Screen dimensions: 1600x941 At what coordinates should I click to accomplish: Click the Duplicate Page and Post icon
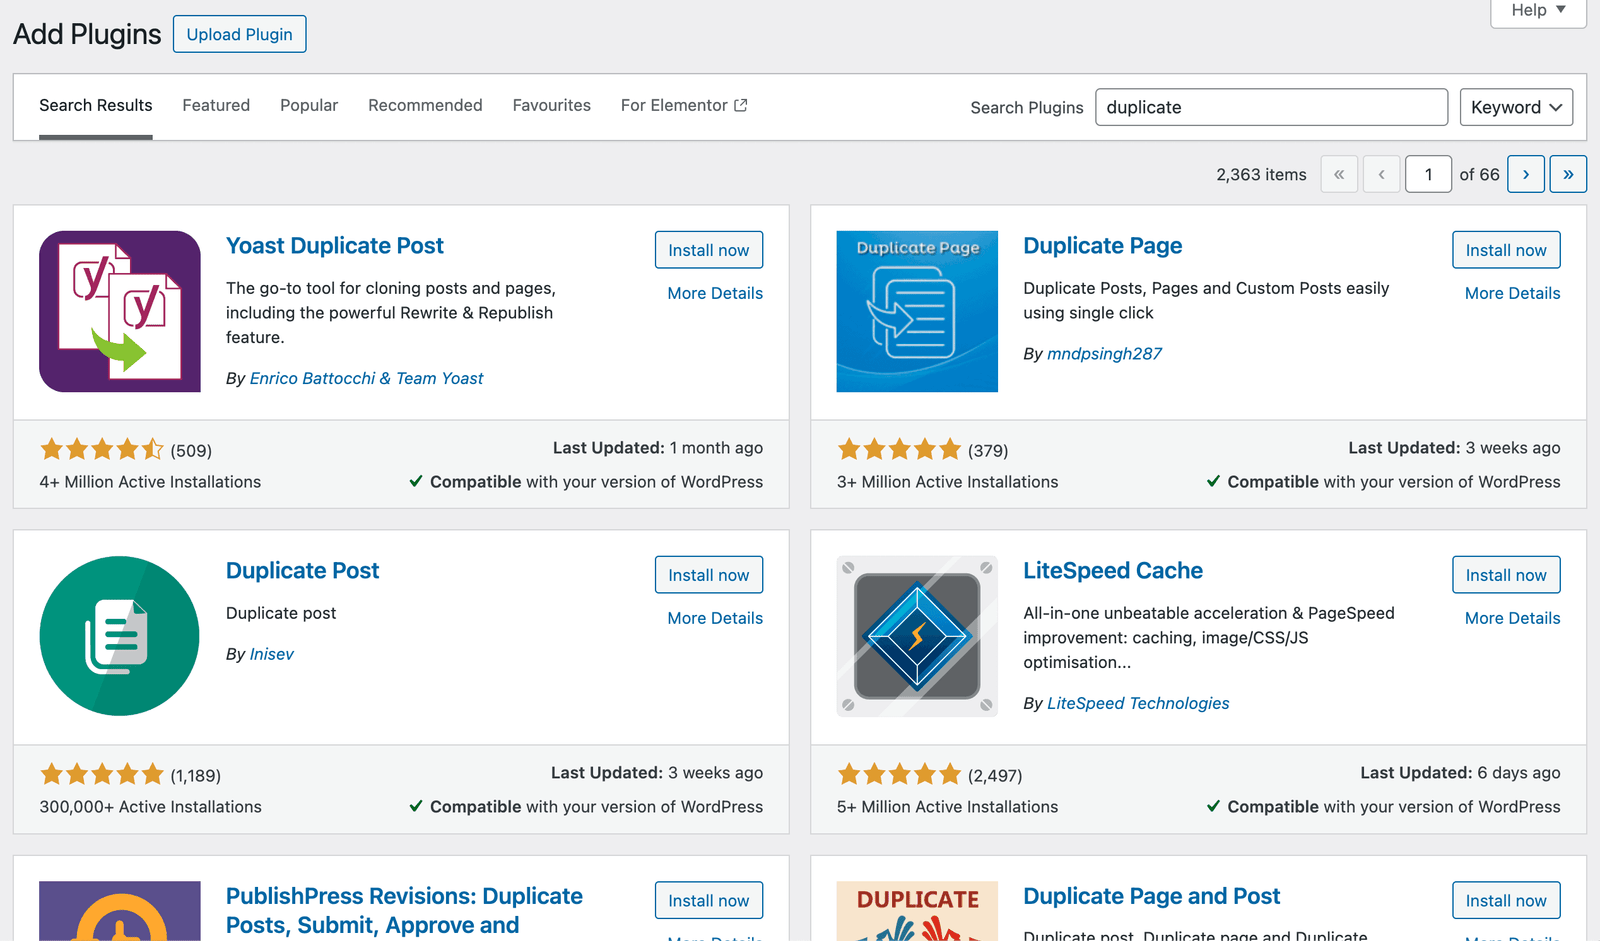[x=917, y=910]
